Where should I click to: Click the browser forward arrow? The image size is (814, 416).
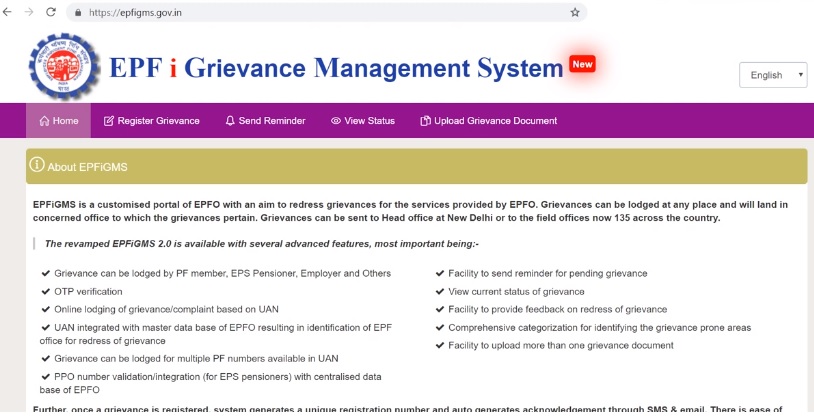tap(29, 12)
